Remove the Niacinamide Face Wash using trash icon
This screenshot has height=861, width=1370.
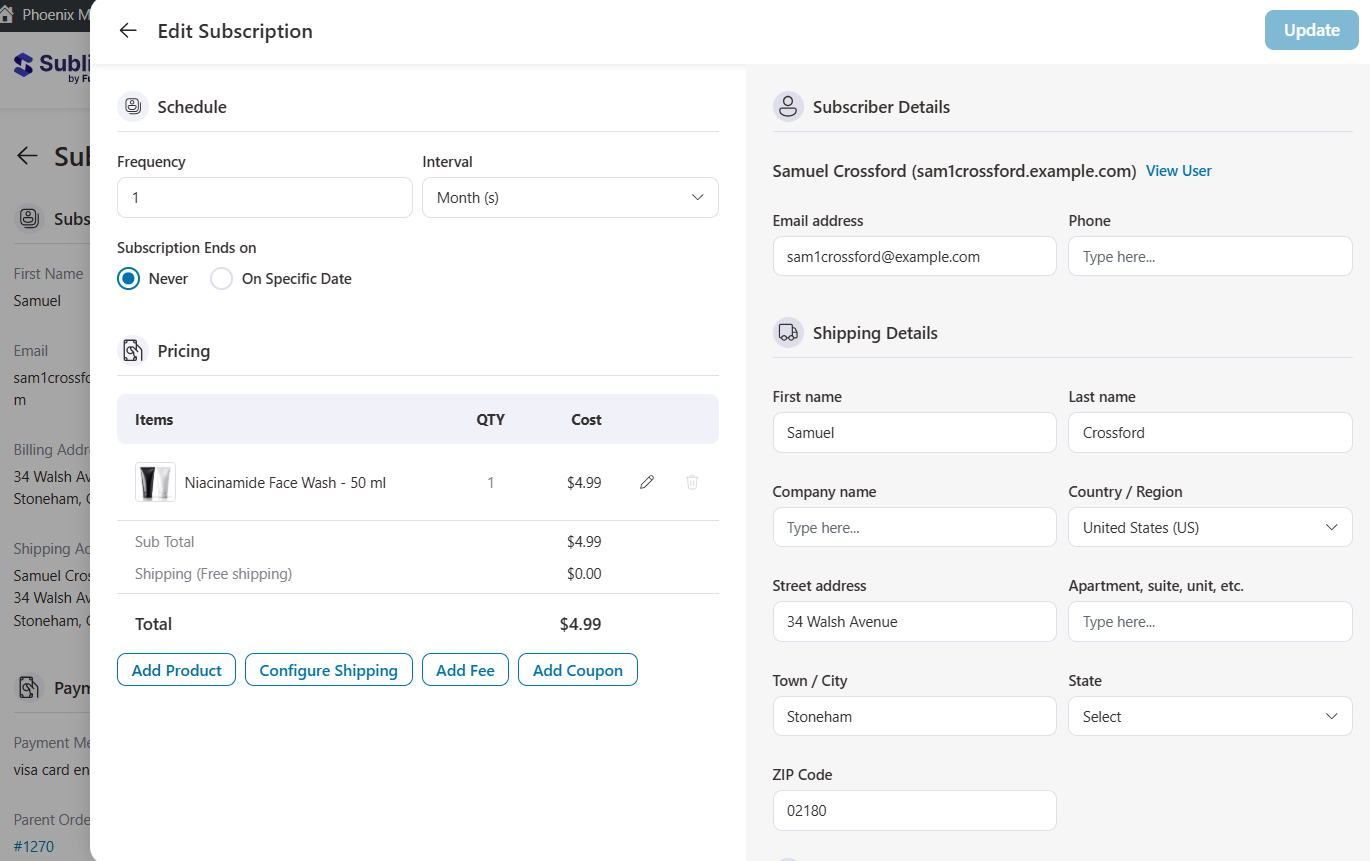(691, 482)
